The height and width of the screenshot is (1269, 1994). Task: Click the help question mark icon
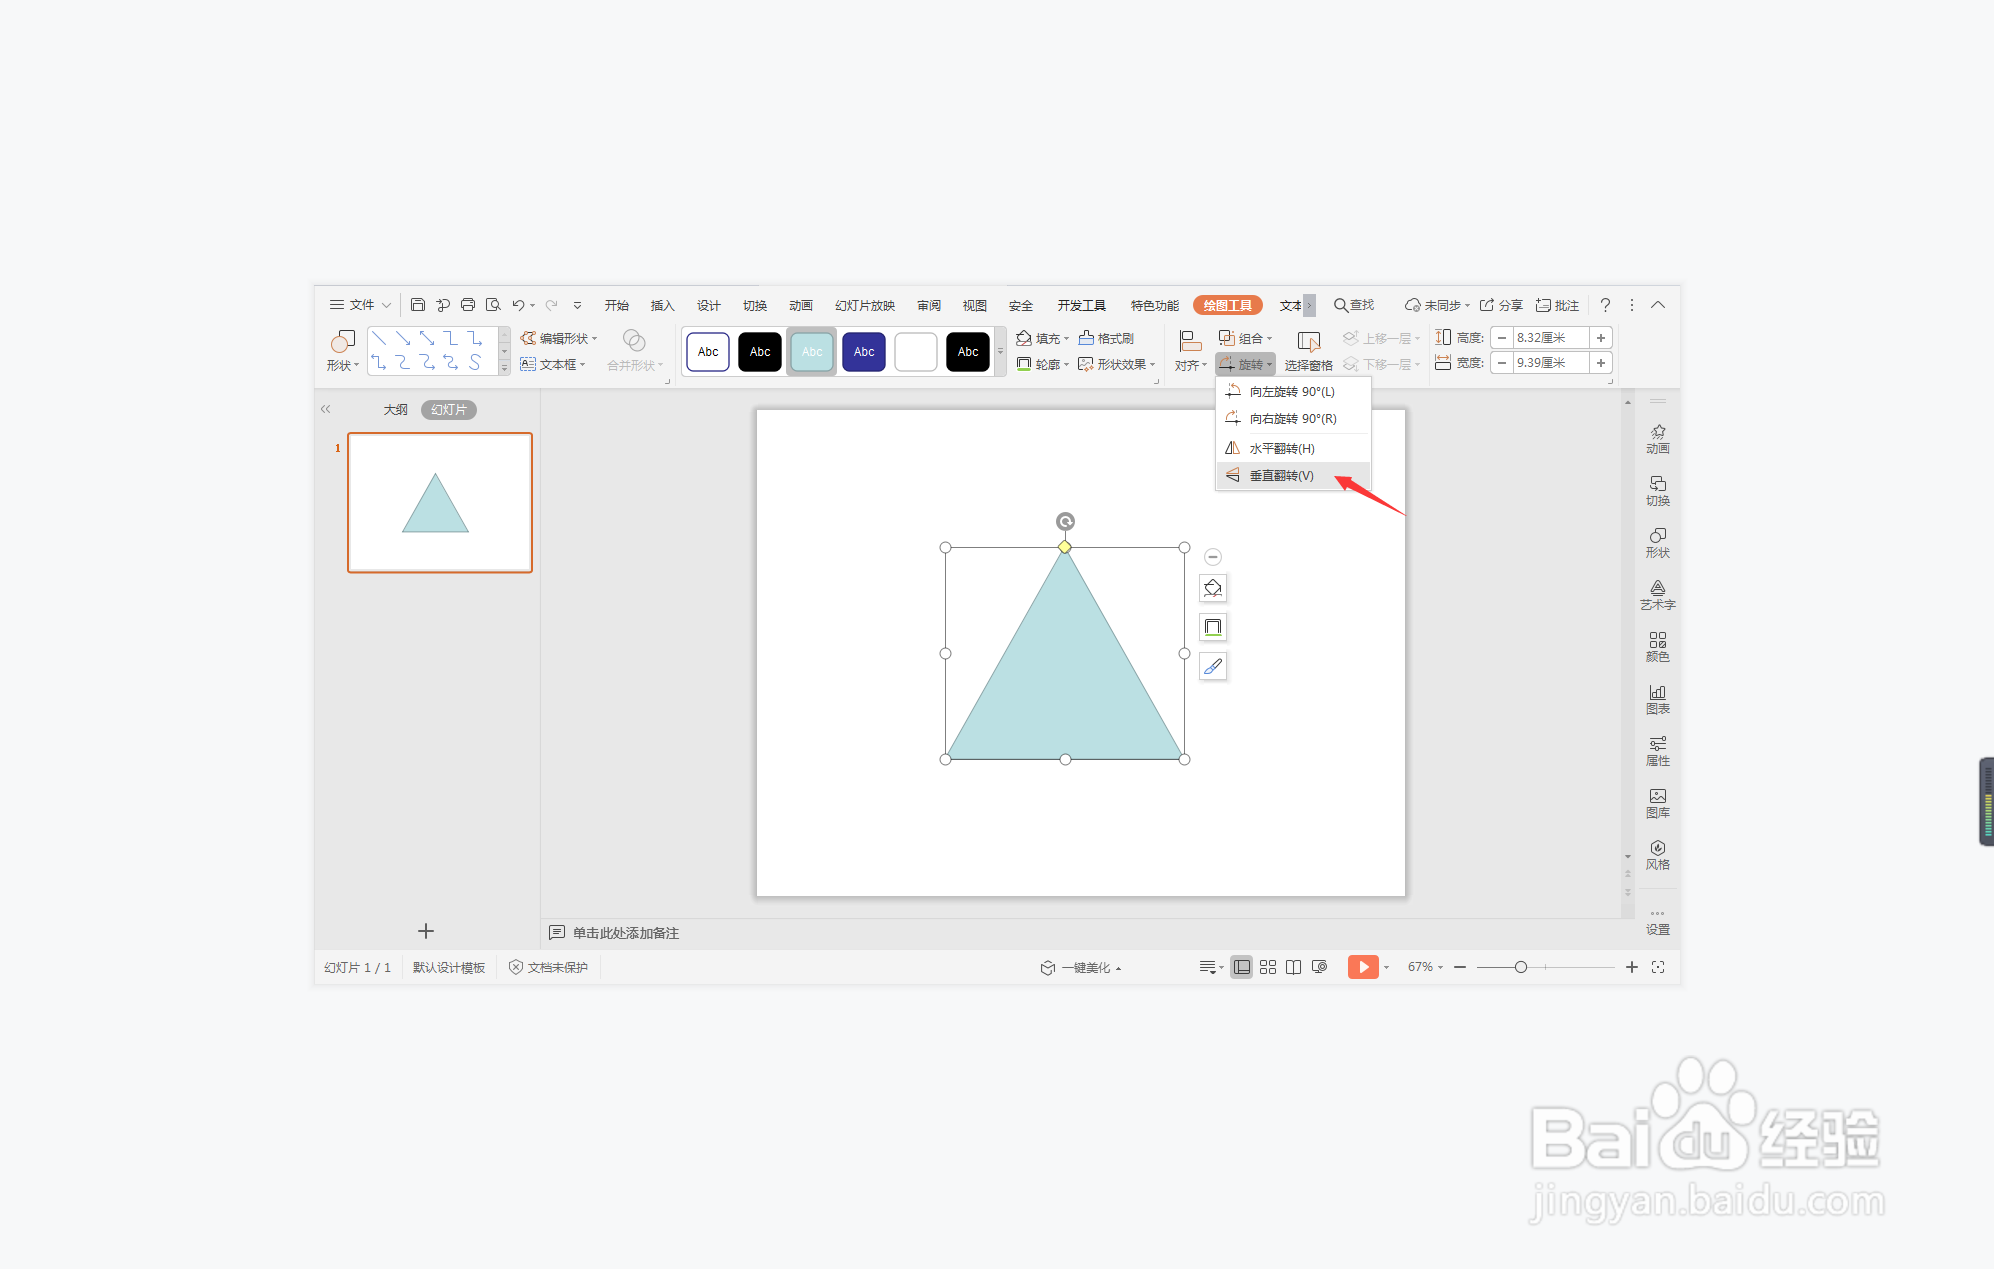tap(1605, 305)
